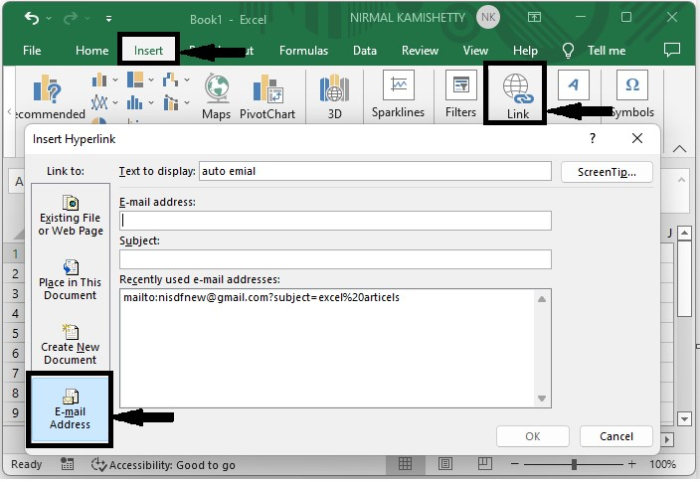Click the E-mail address input field
700x482 pixels.
335,220
